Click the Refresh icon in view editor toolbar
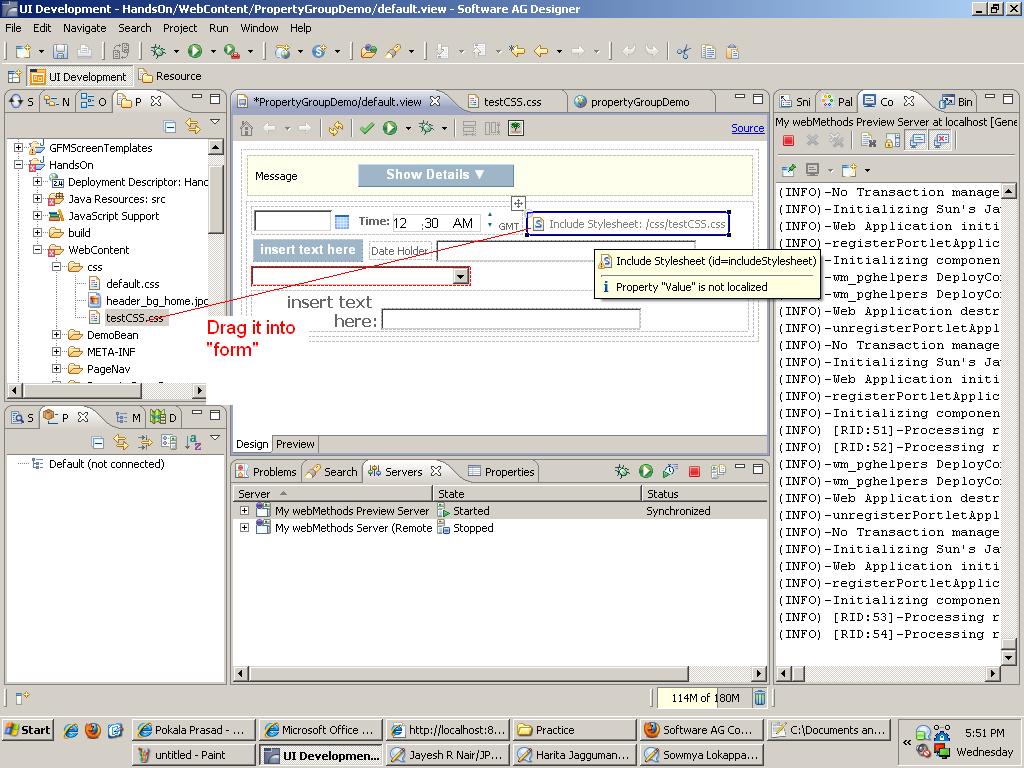Image resolution: width=1024 pixels, height=768 pixels. (x=336, y=128)
